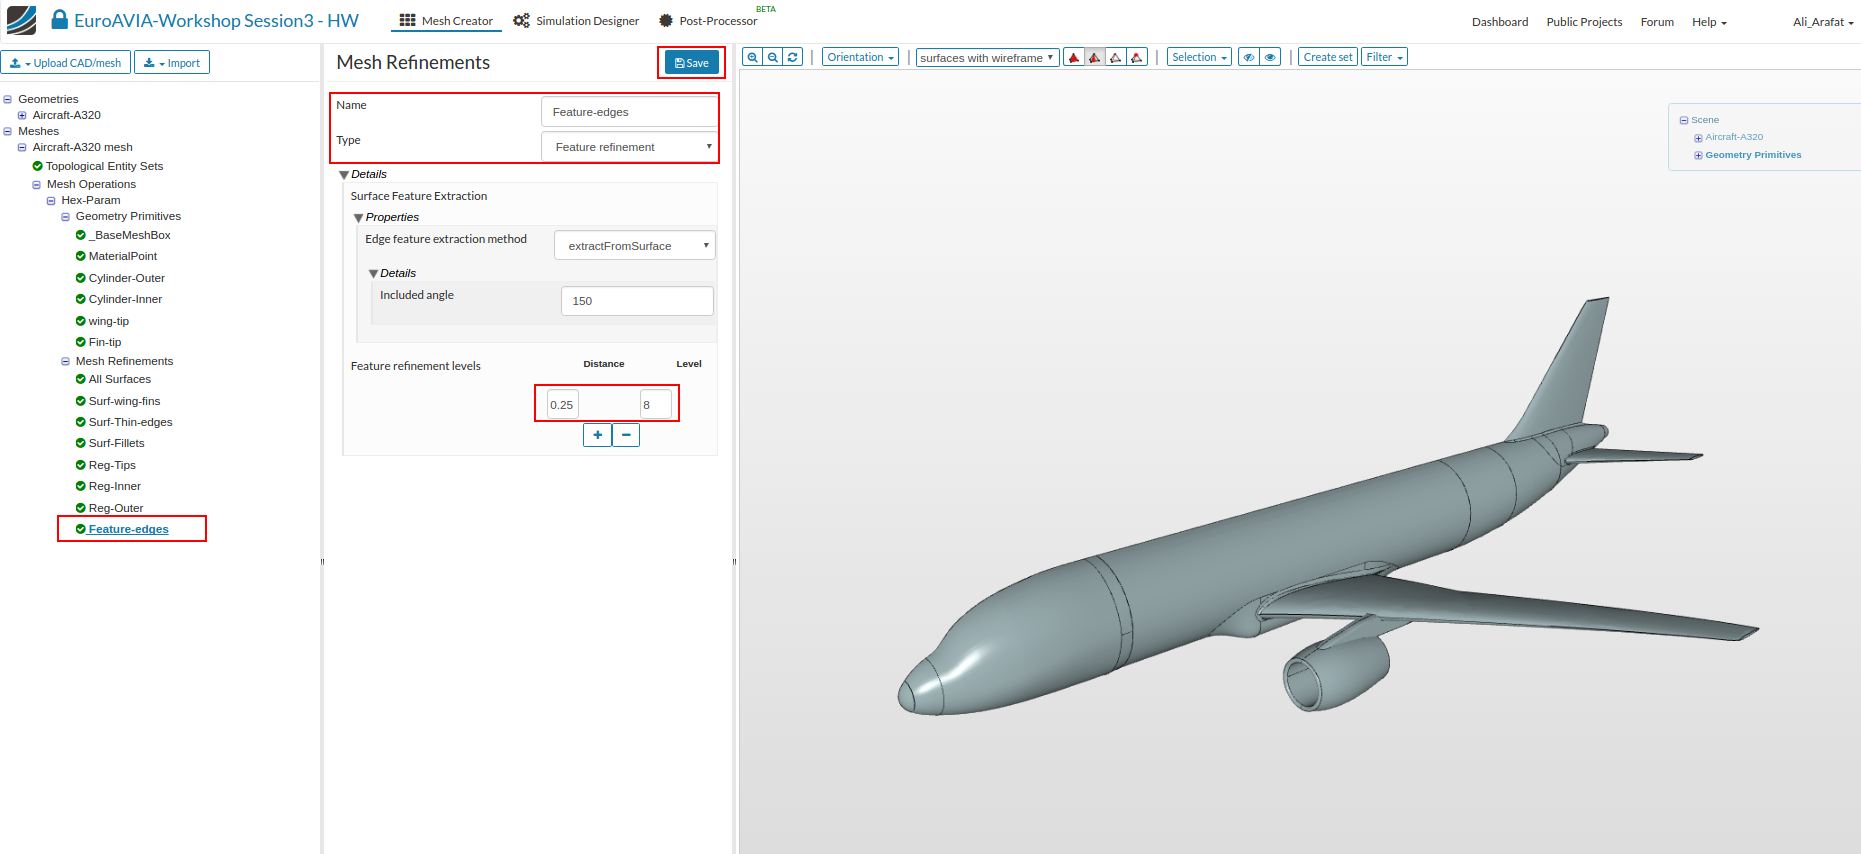Viewport: 1861px width, 854px height.
Task: Click the Level value field 8
Action: tap(656, 405)
